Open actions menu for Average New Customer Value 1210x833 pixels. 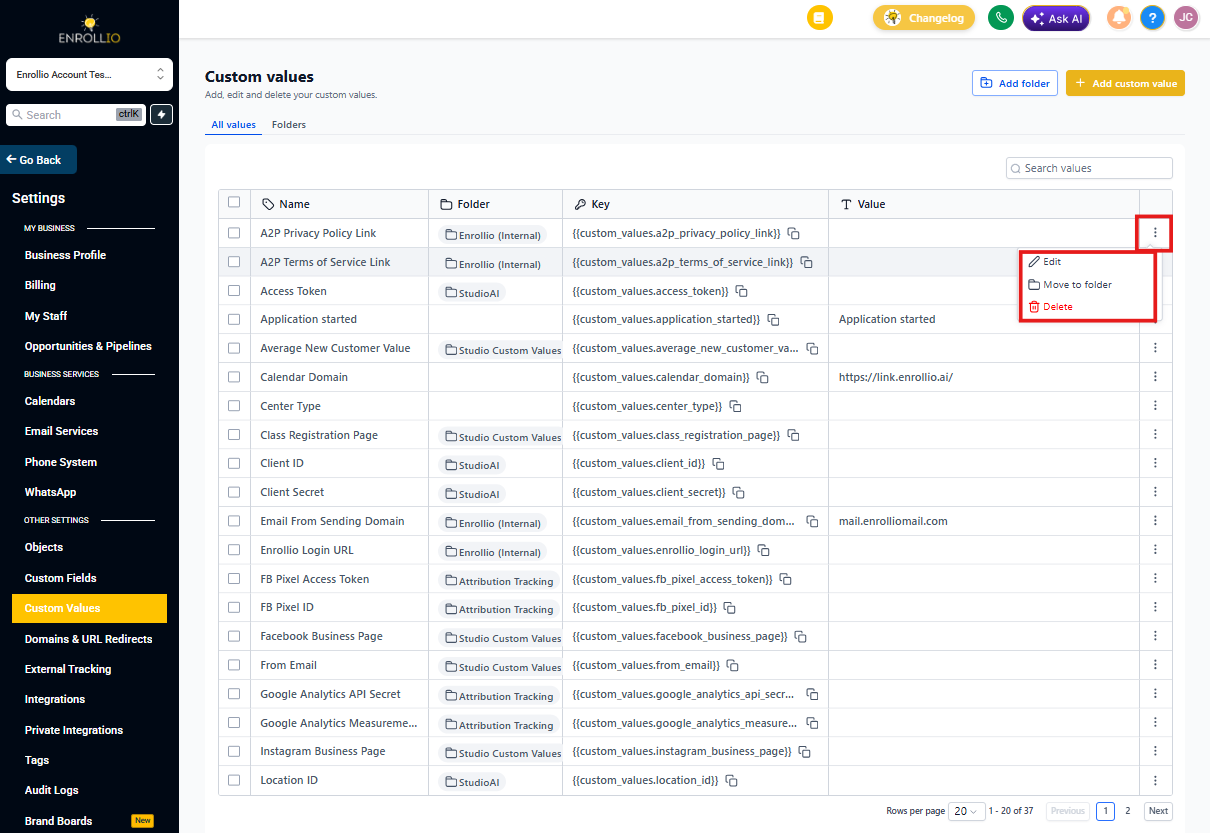[x=1155, y=348]
